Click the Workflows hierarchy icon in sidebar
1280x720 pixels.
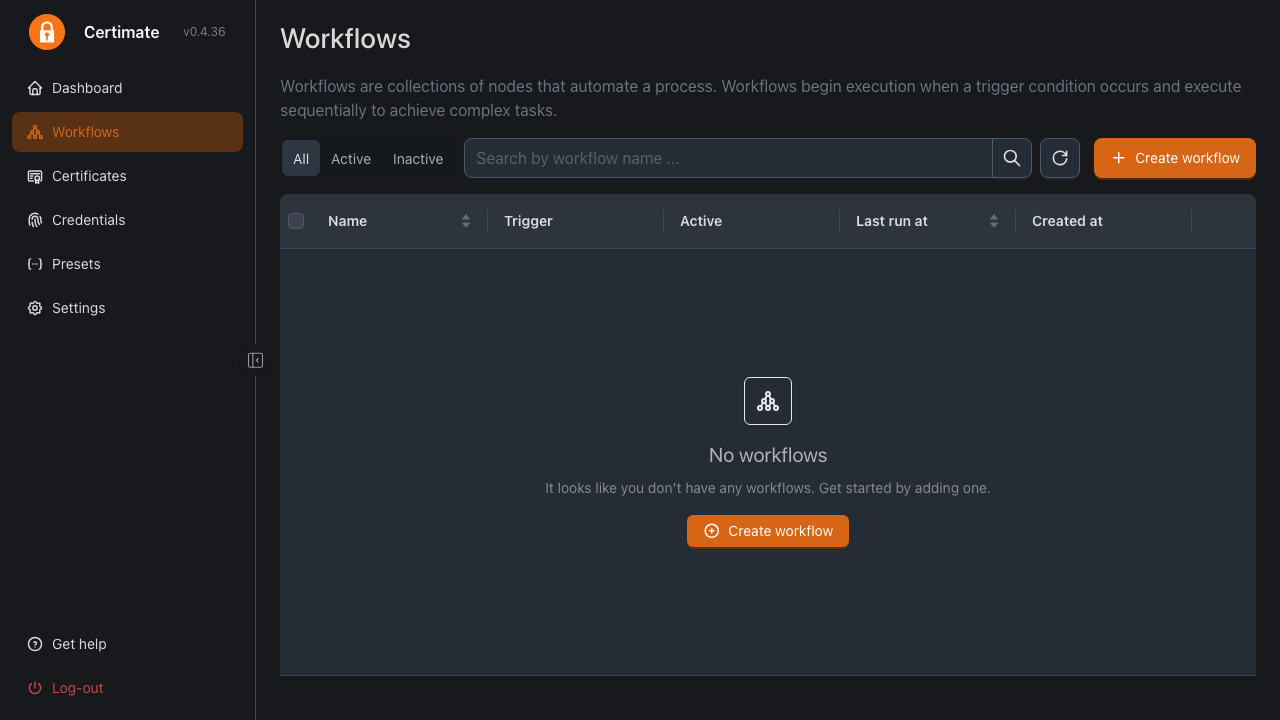(x=35, y=132)
